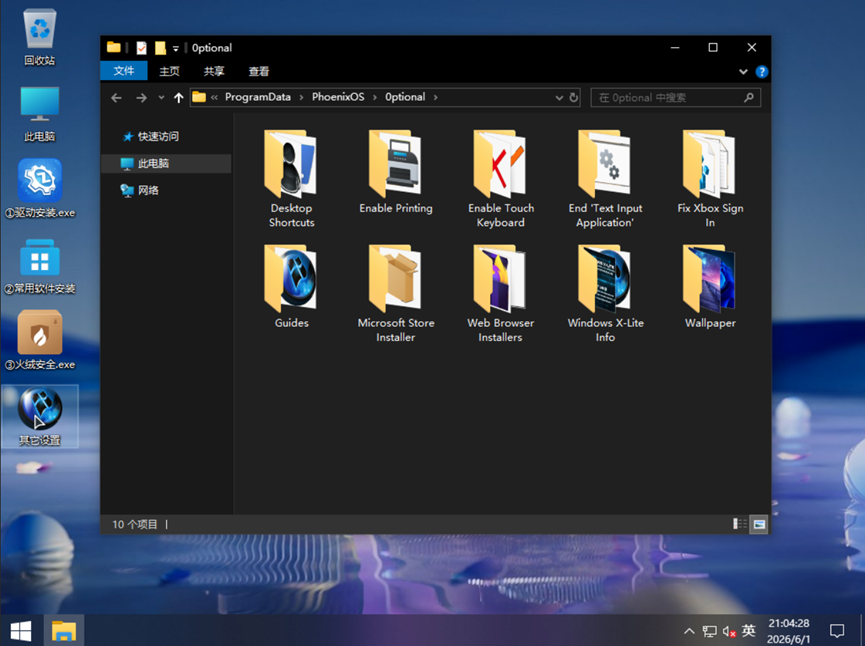Refresh the Optional folder view
The width and height of the screenshot is (865, 646).
574,98
